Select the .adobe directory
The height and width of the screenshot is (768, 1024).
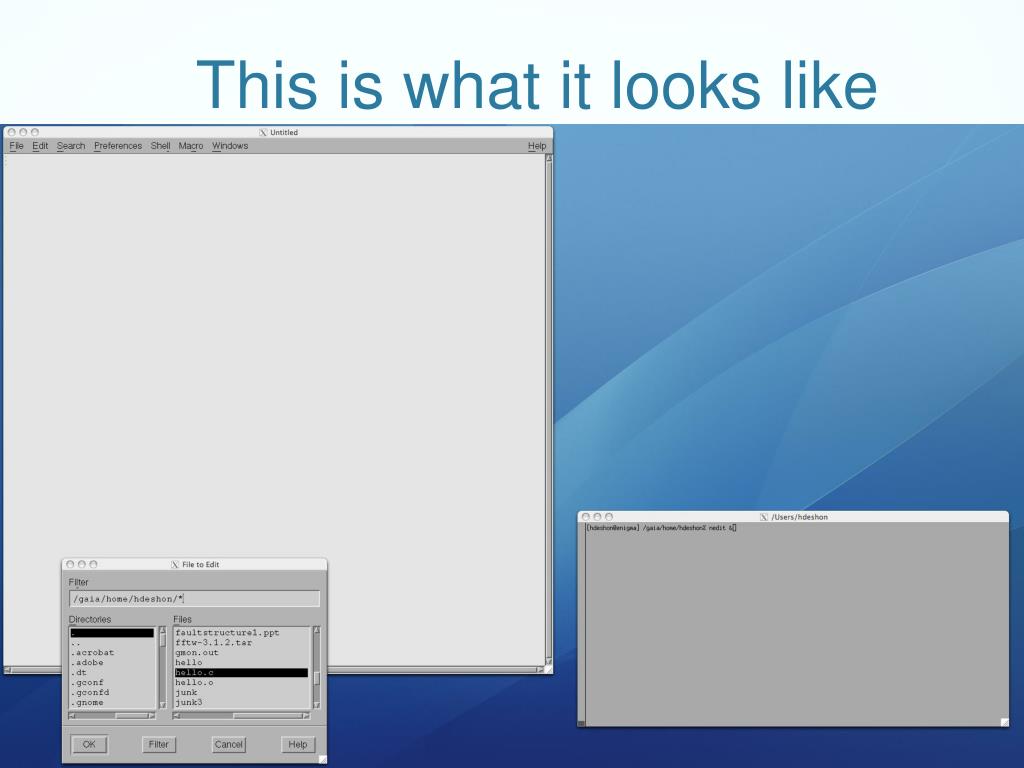click(x=112, y=662)
